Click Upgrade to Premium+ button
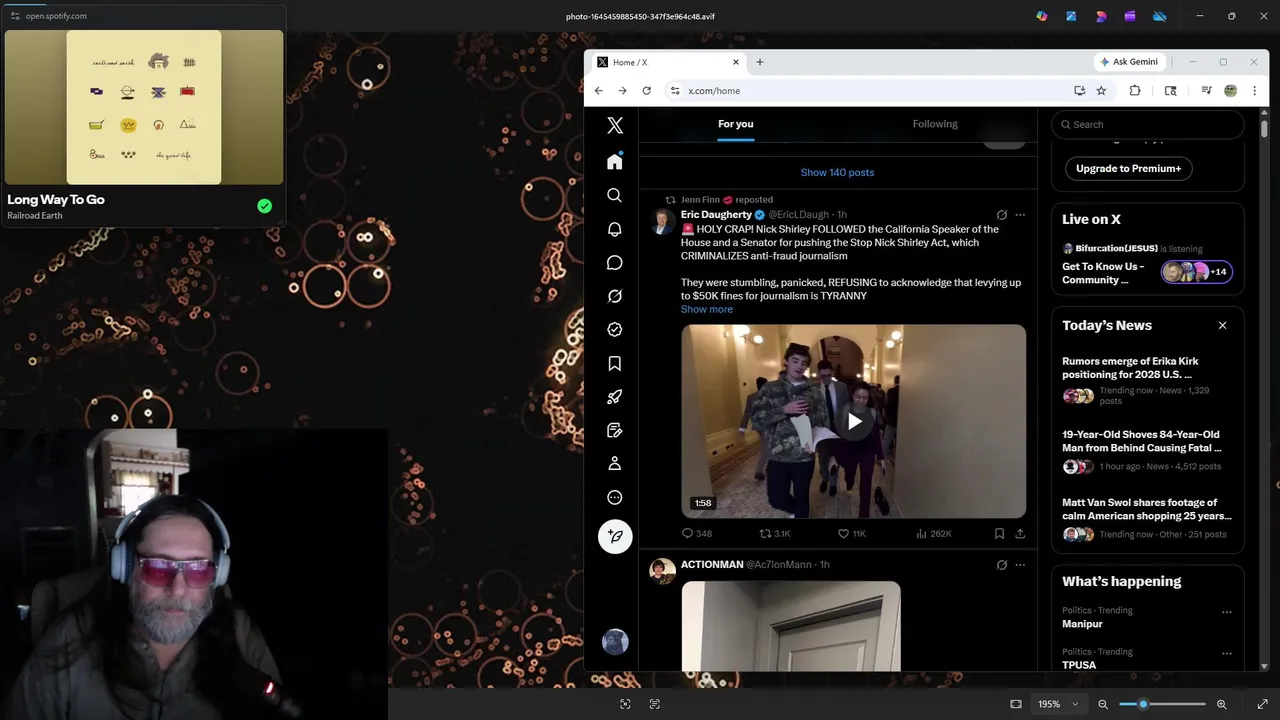This screenshot has width=1280, height=720. pos(1128,169)
